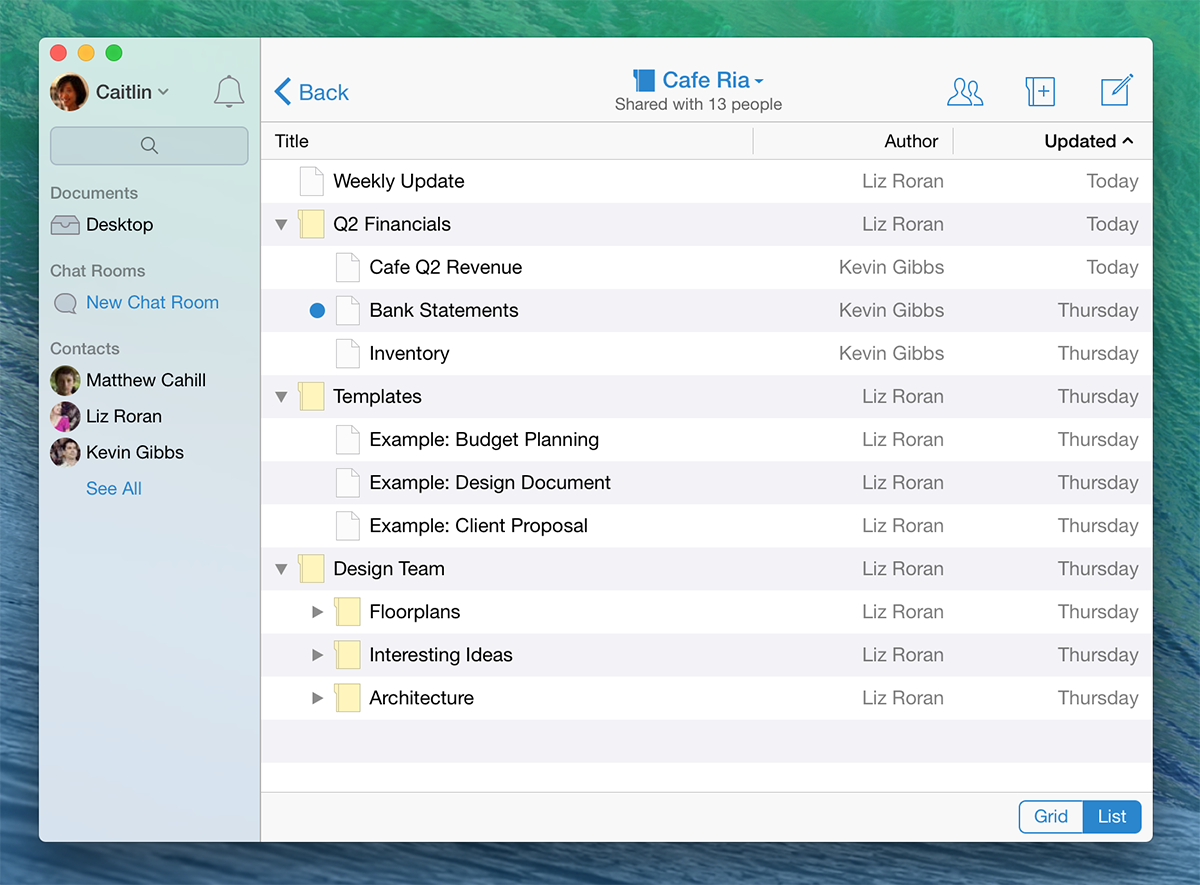1200x885 pixels.
Task: Go Back to the previous folder
Action: (312, 92)
